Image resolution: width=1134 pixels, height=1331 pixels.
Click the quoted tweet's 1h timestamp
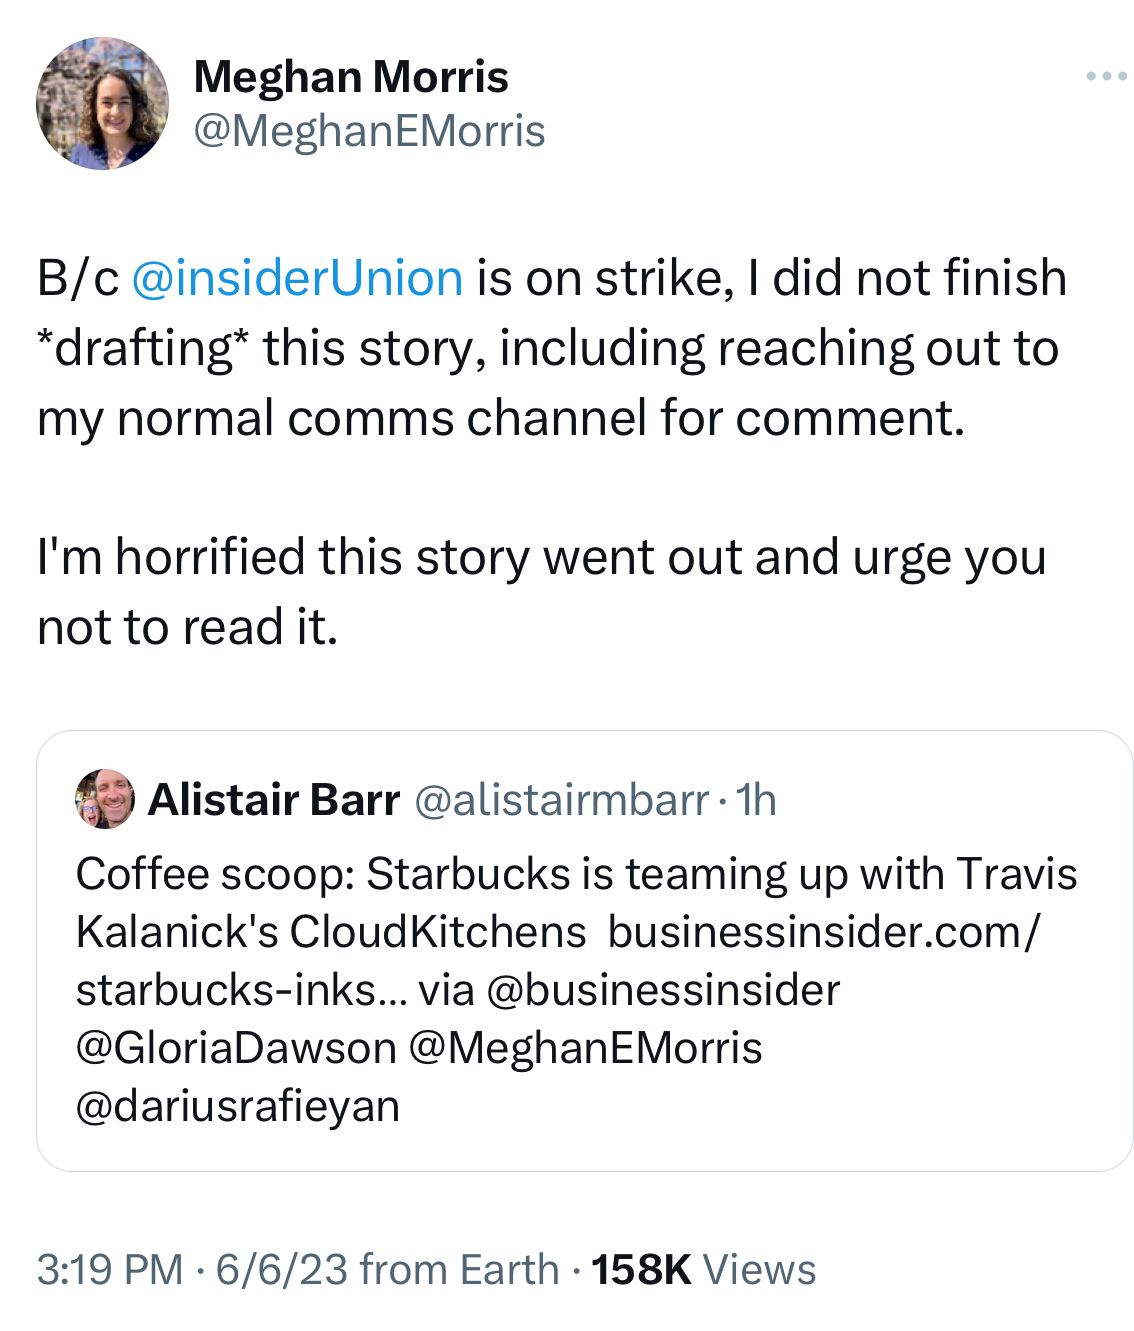[756, 800]
